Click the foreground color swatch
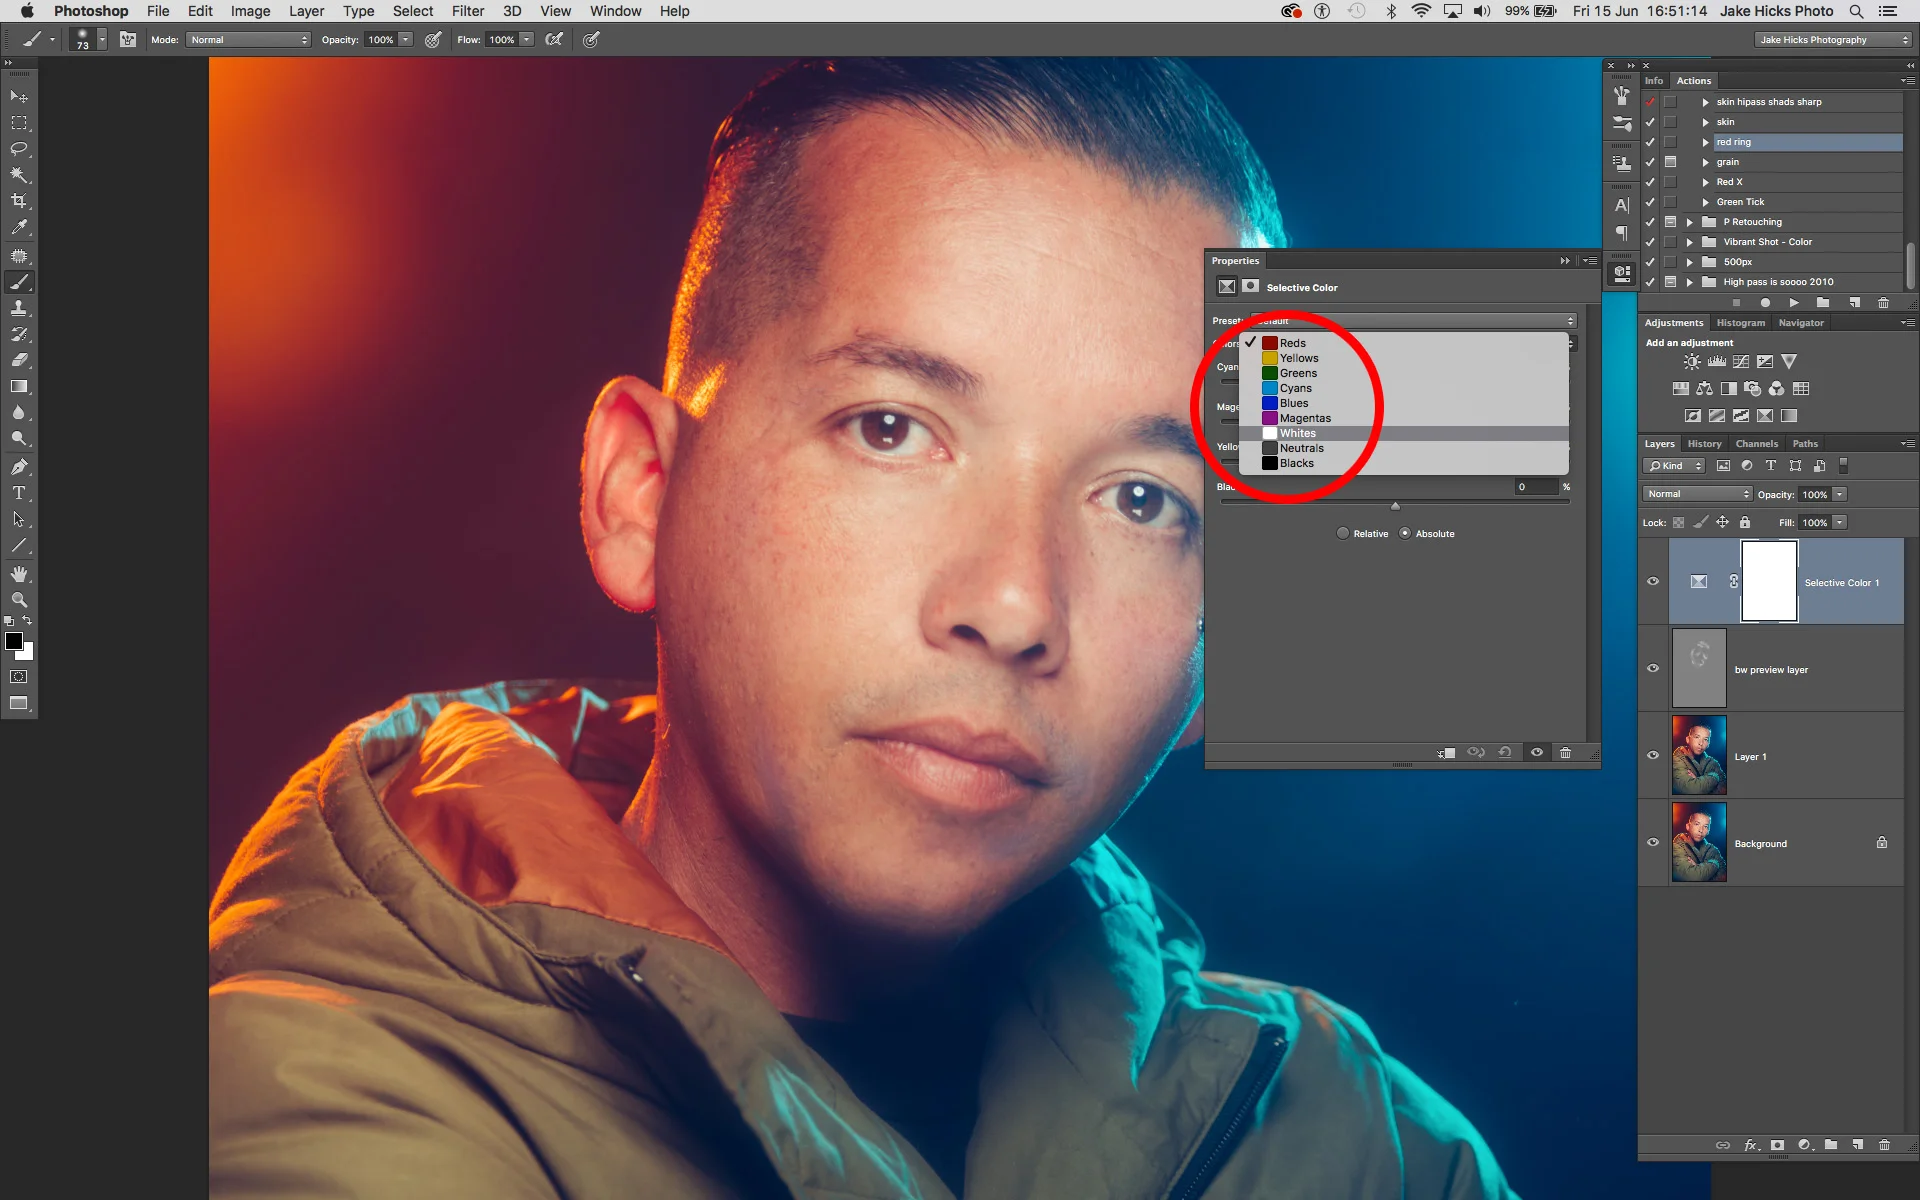The height and width of the screenshot is (1200, 1920). tap(14, 642)
